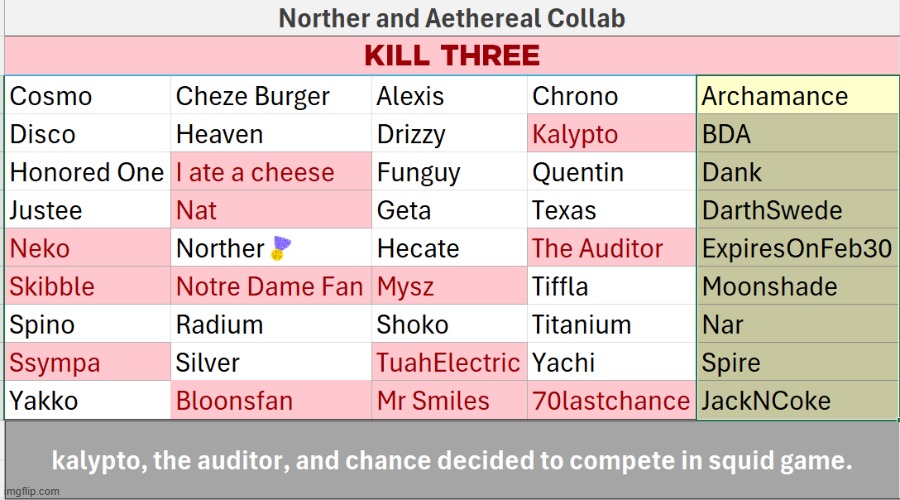The width and height of the screenshot is (900, 500).
Task: Select the ExpiresOnFeb30 cell
Action: pyautogui.click(x=796, y=248)
